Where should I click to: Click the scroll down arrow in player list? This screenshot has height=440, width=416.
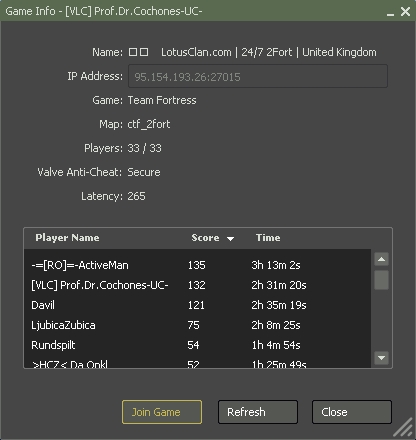click(x=381, y=358)
